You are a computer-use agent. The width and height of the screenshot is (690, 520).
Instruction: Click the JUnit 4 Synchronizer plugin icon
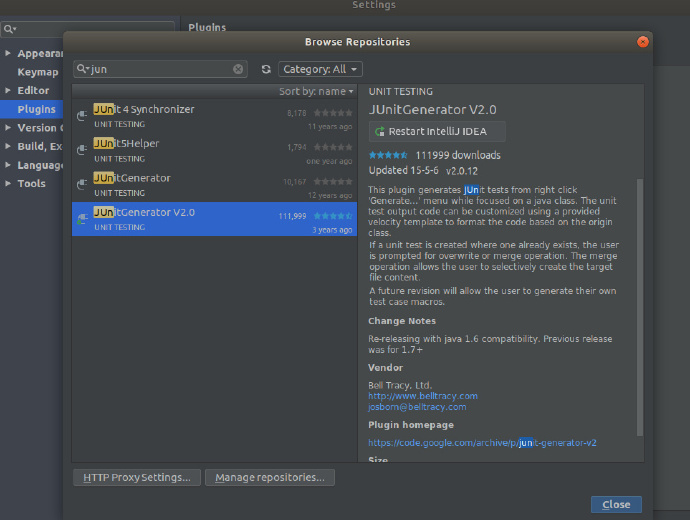(82, 116)
